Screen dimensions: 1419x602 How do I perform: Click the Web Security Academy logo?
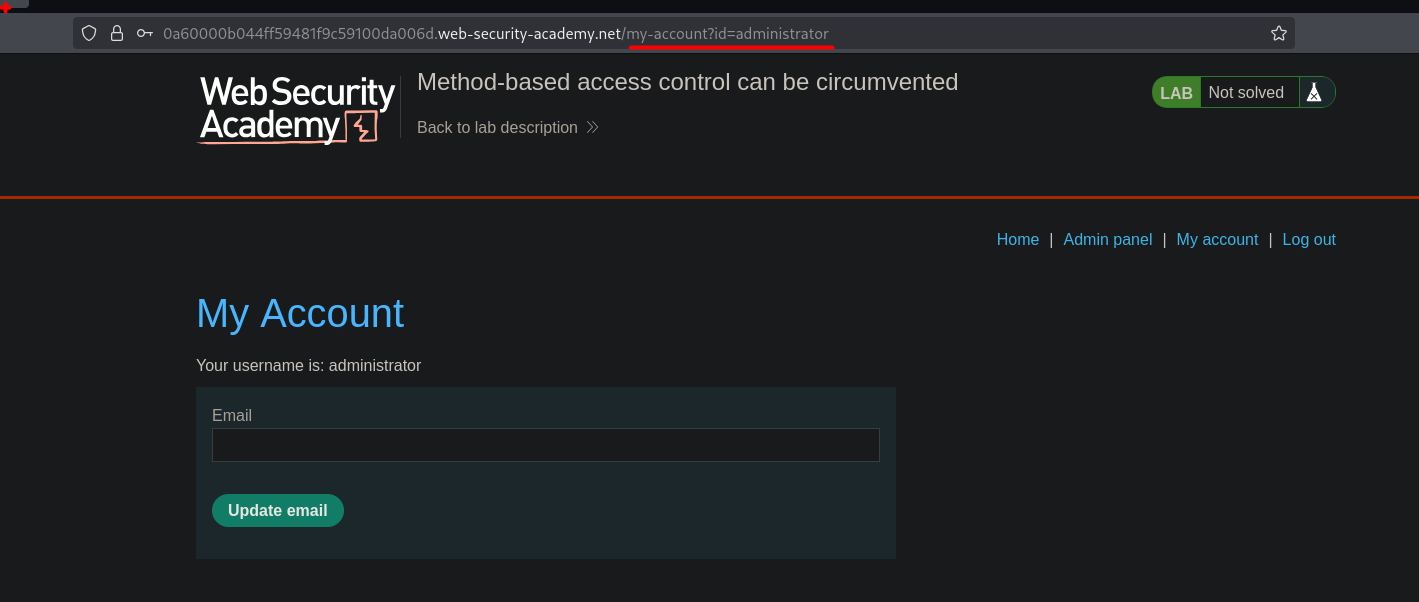(297, 110)
